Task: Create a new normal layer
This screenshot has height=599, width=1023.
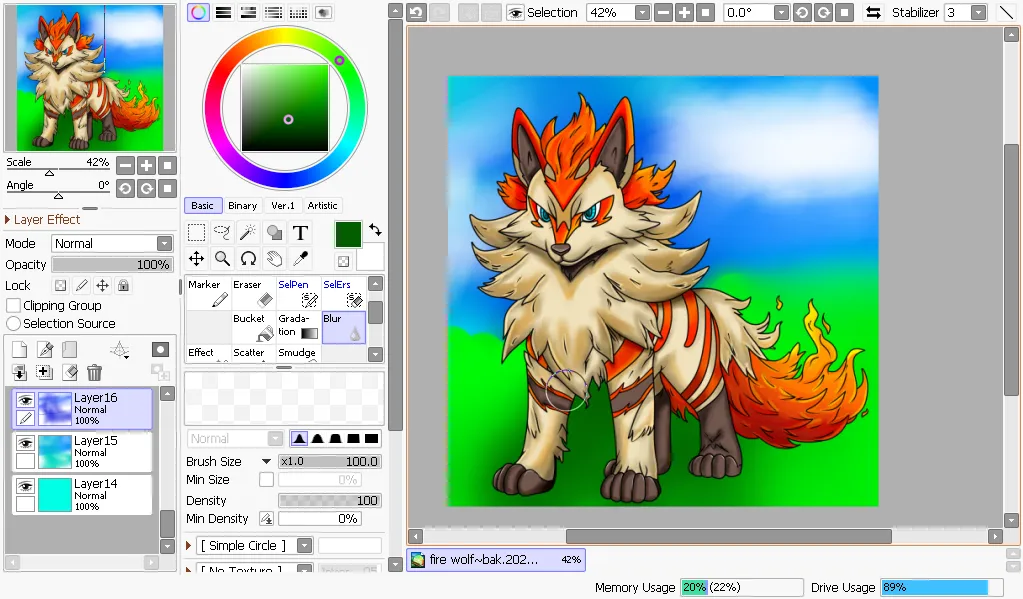Action: (x=20, y=350)
